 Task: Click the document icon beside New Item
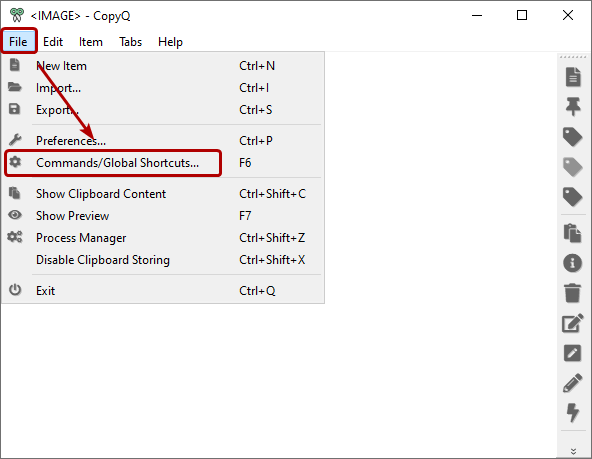point(15,65)
